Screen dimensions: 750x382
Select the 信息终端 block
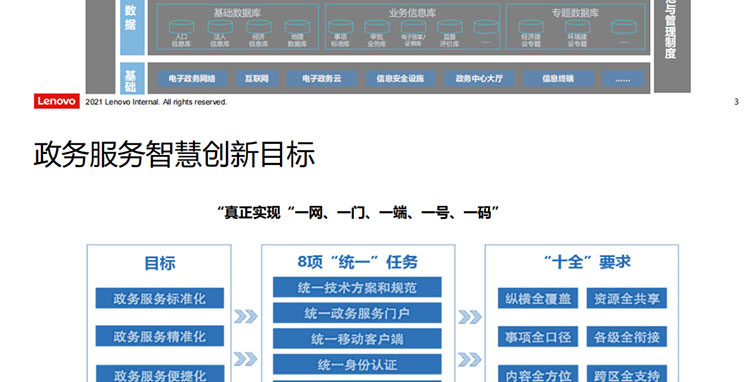pos(558,78)
